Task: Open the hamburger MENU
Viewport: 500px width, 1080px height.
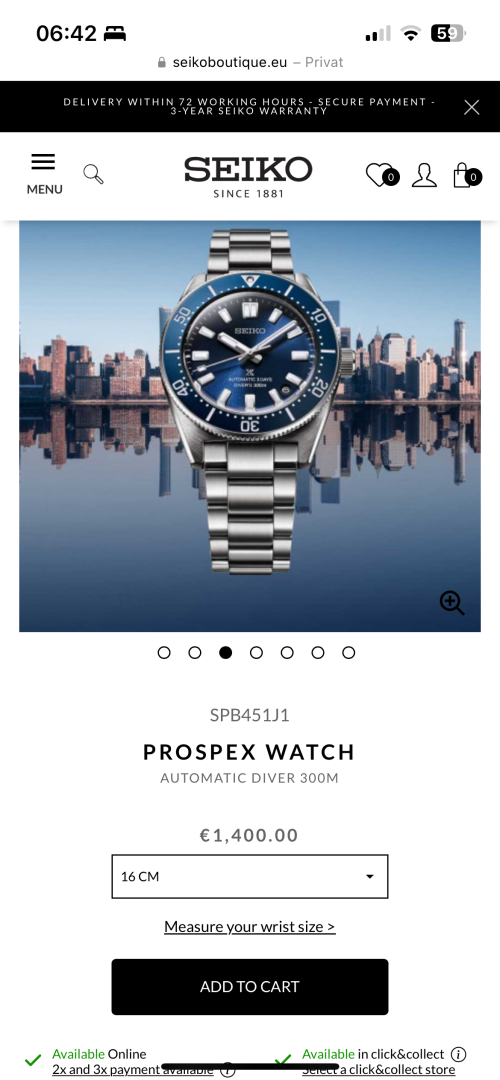Action: click(44, 175)
